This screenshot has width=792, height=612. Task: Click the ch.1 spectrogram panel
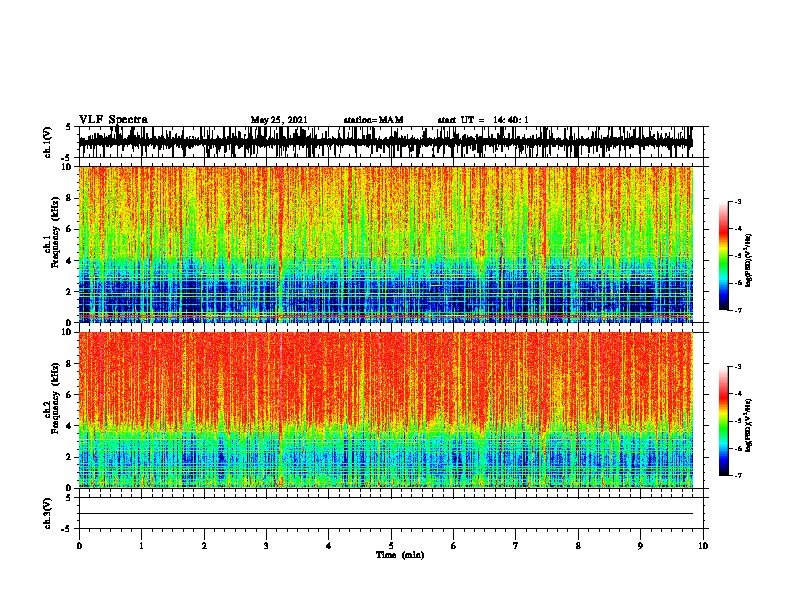pos(386,244)
